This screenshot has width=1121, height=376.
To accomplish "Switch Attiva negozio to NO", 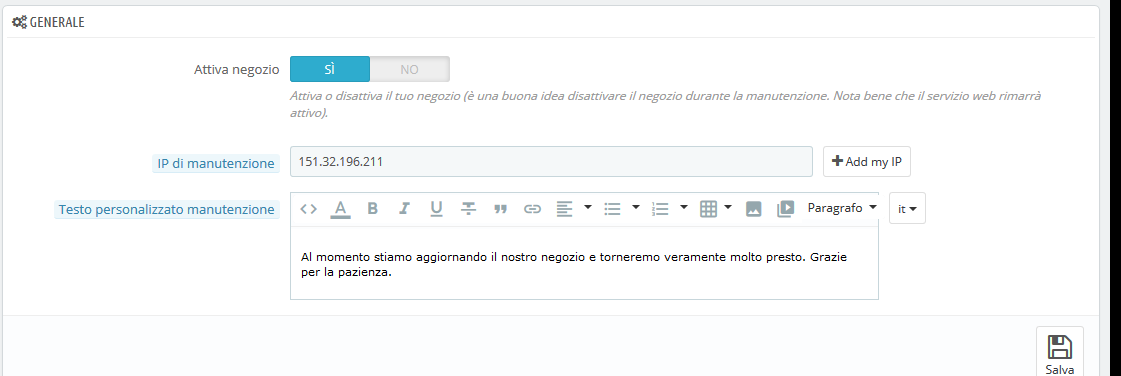I will (410, 69).
